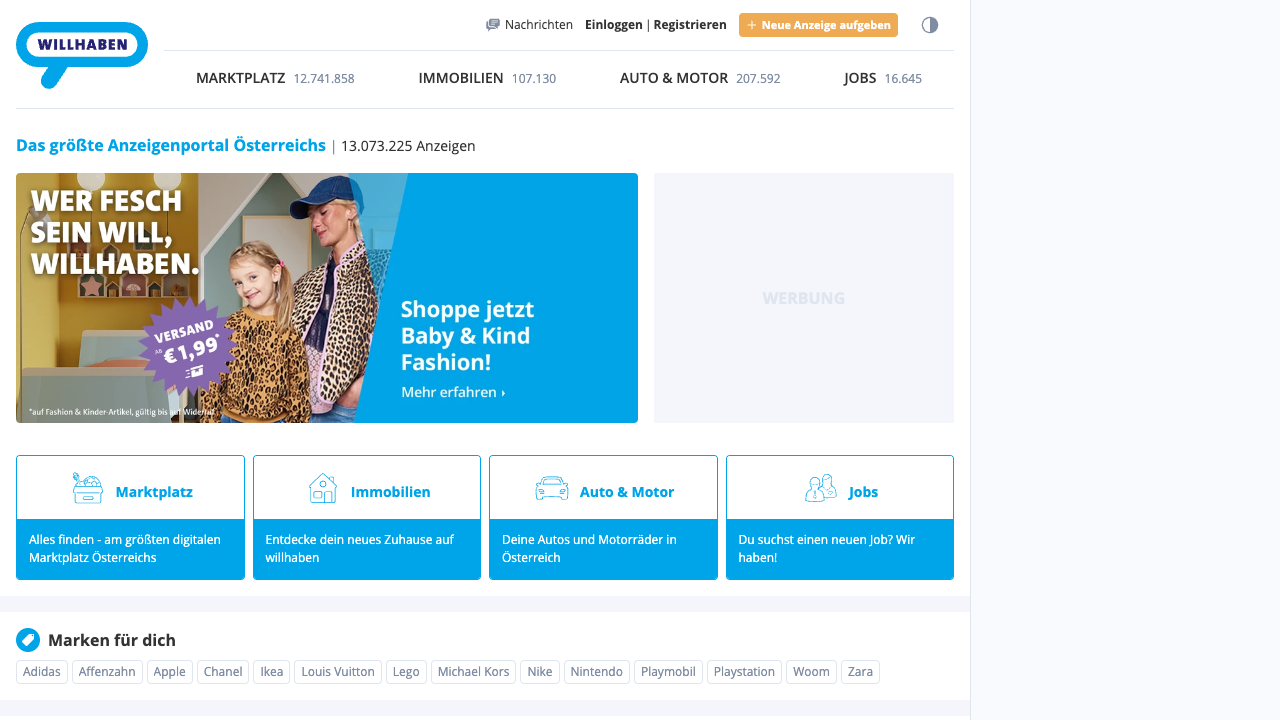Select the Playstation brand tag

click(x=744, y=672)
